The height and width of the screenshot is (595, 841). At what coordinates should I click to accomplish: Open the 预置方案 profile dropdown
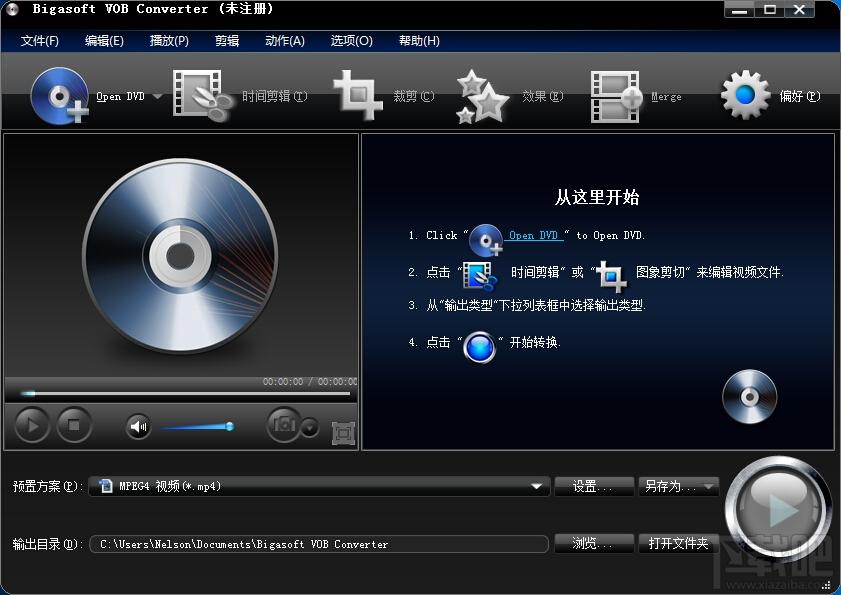pyautogui.click(x=319, y=486)
